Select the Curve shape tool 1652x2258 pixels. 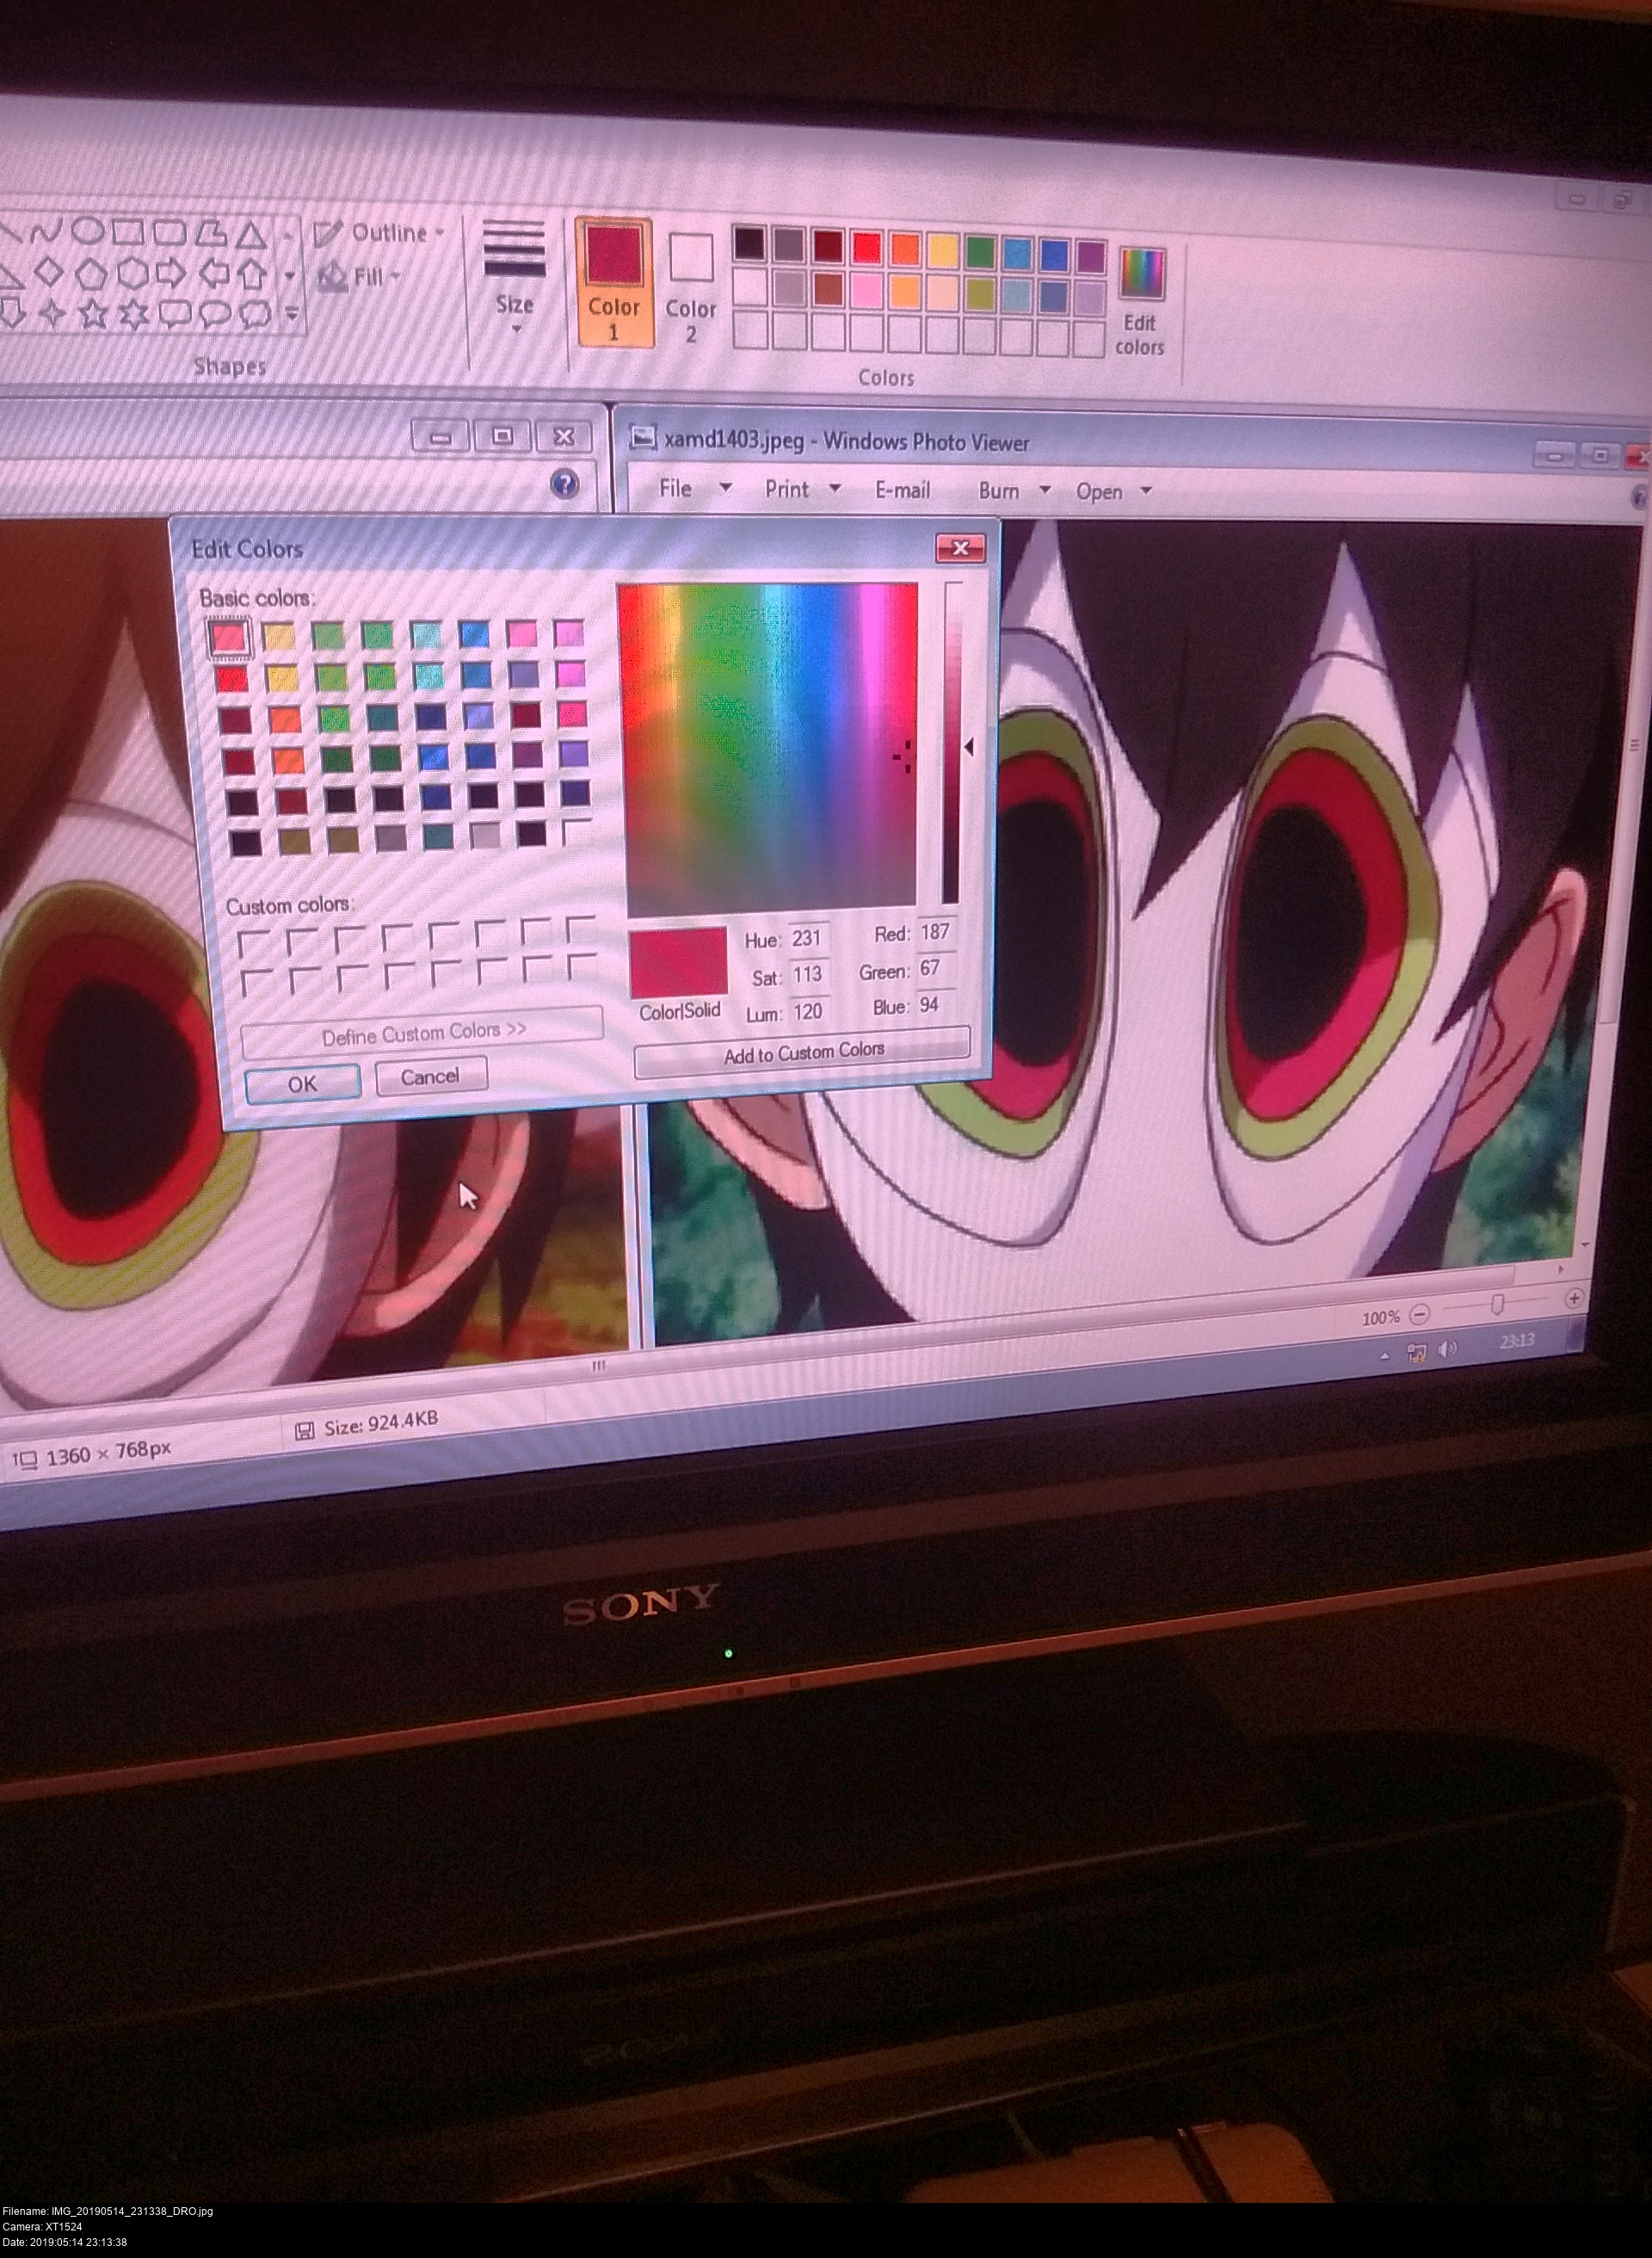45,234
